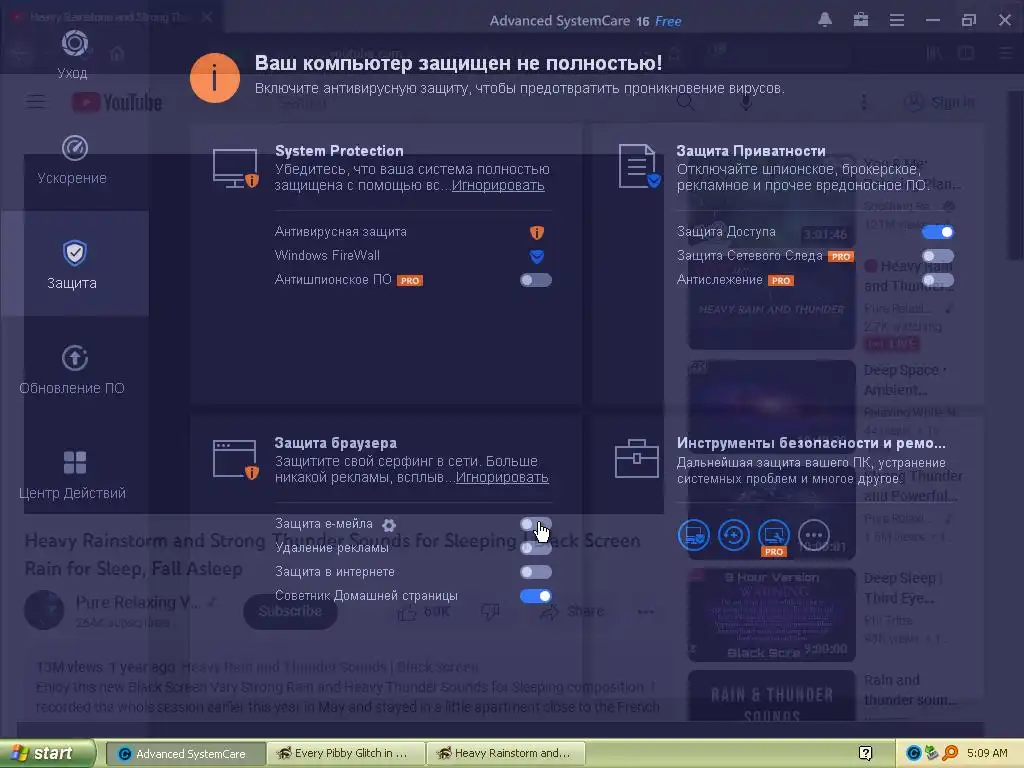Toggle the Защита Доступа switch
This screenshot has width=1024, height=768.
pyautogui.click(x=938, y=232)
